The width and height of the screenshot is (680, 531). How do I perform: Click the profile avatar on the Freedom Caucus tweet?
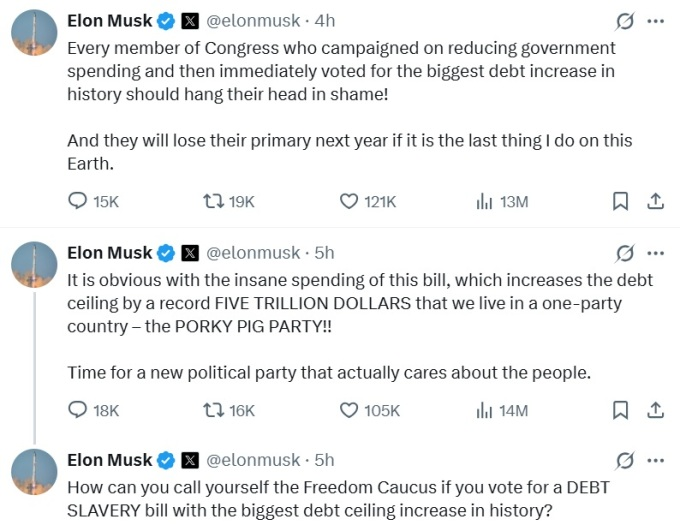(33, 471)
